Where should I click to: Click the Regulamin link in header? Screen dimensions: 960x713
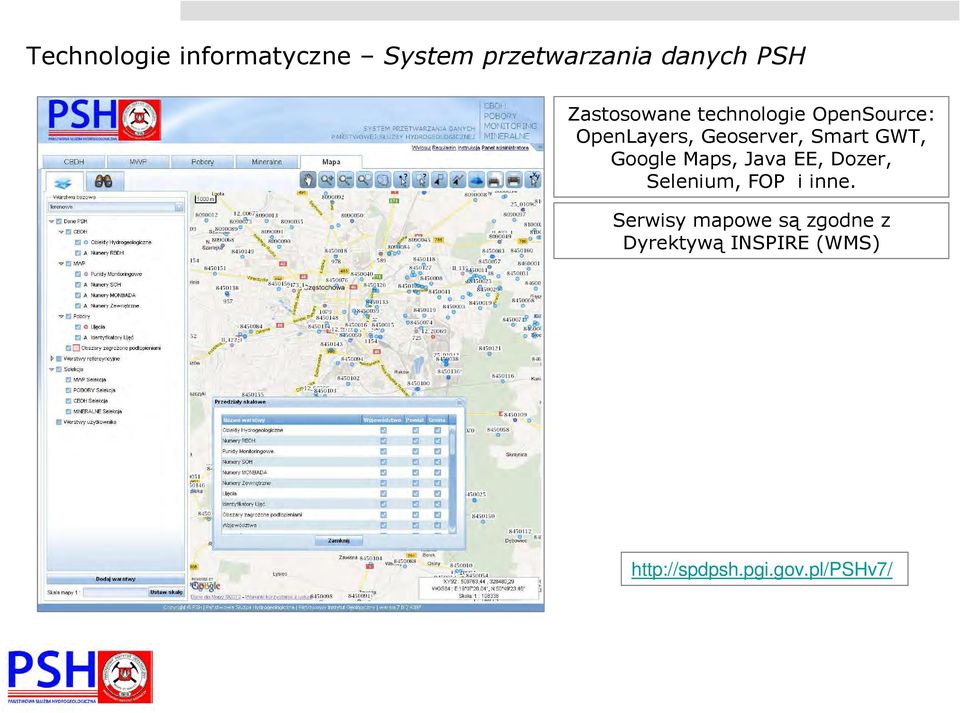pyautogui.click(x=444, y=147)
